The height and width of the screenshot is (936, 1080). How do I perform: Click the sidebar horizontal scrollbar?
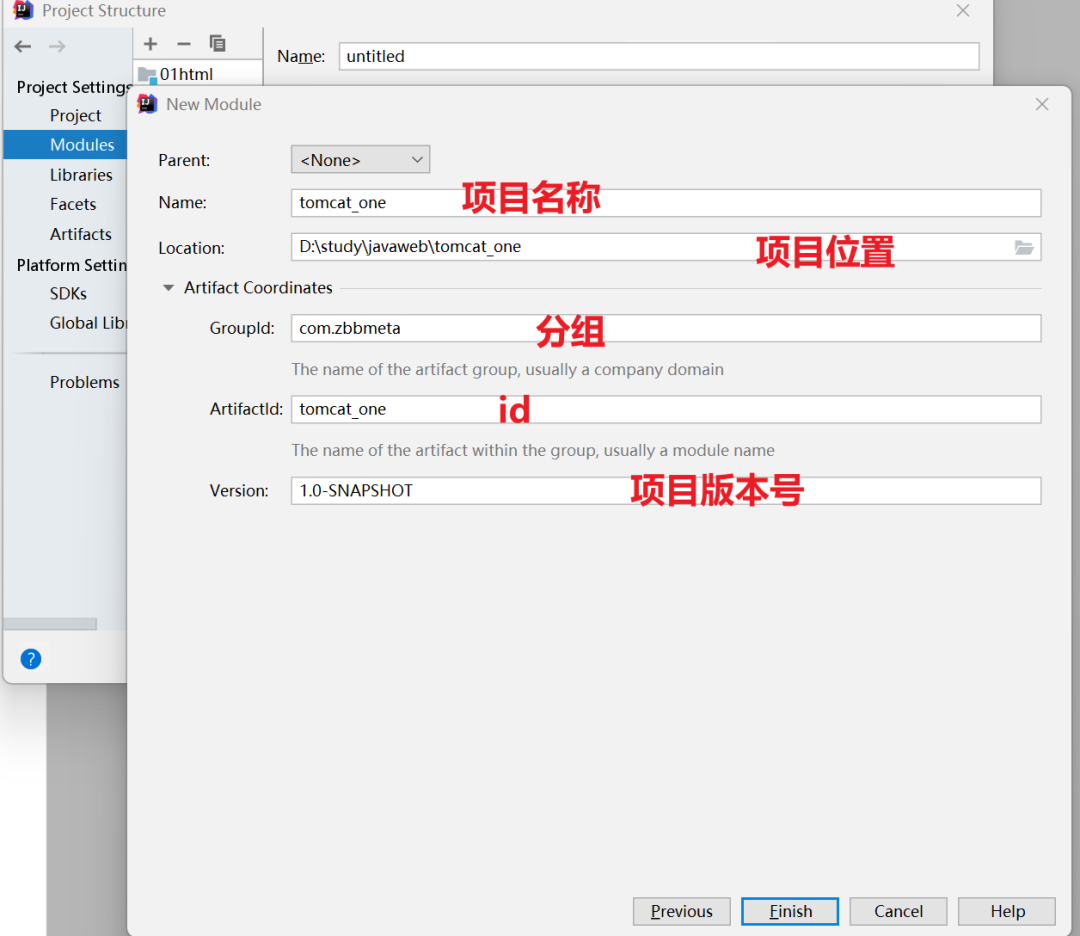click(50, 624)
